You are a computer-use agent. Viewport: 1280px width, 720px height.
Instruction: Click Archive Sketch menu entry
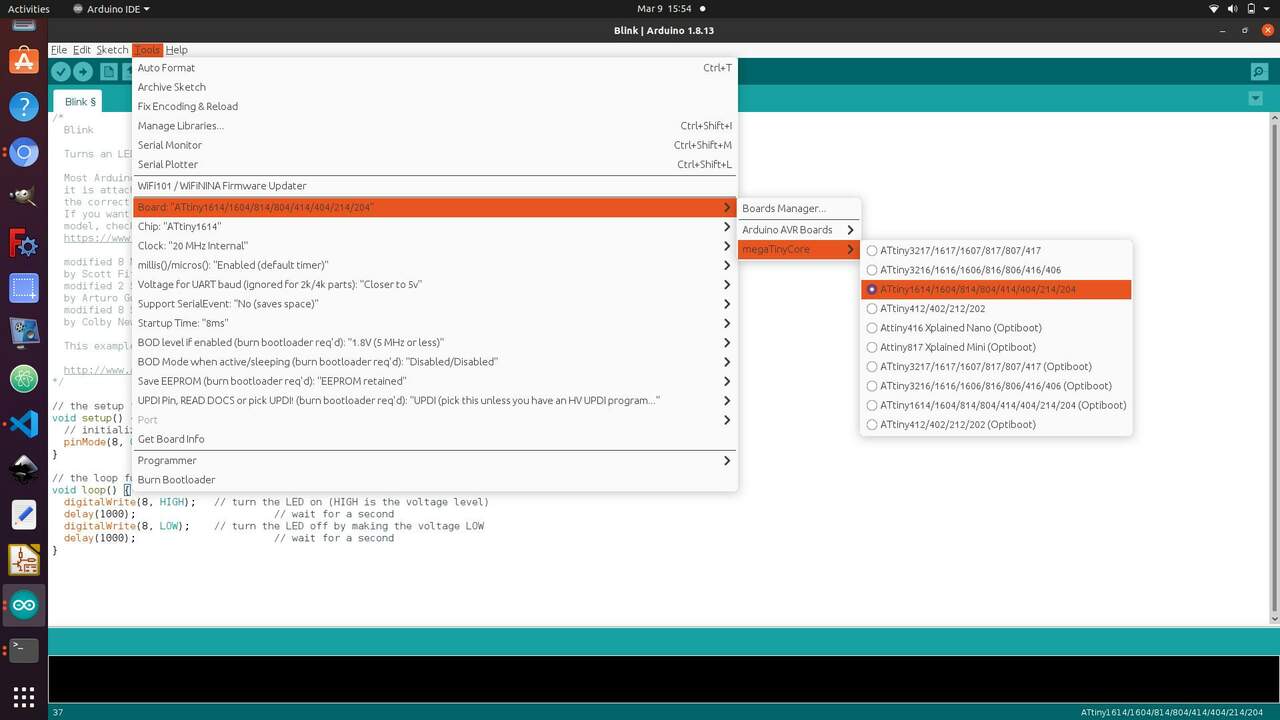pyautogui.click(x=435, y=87)
